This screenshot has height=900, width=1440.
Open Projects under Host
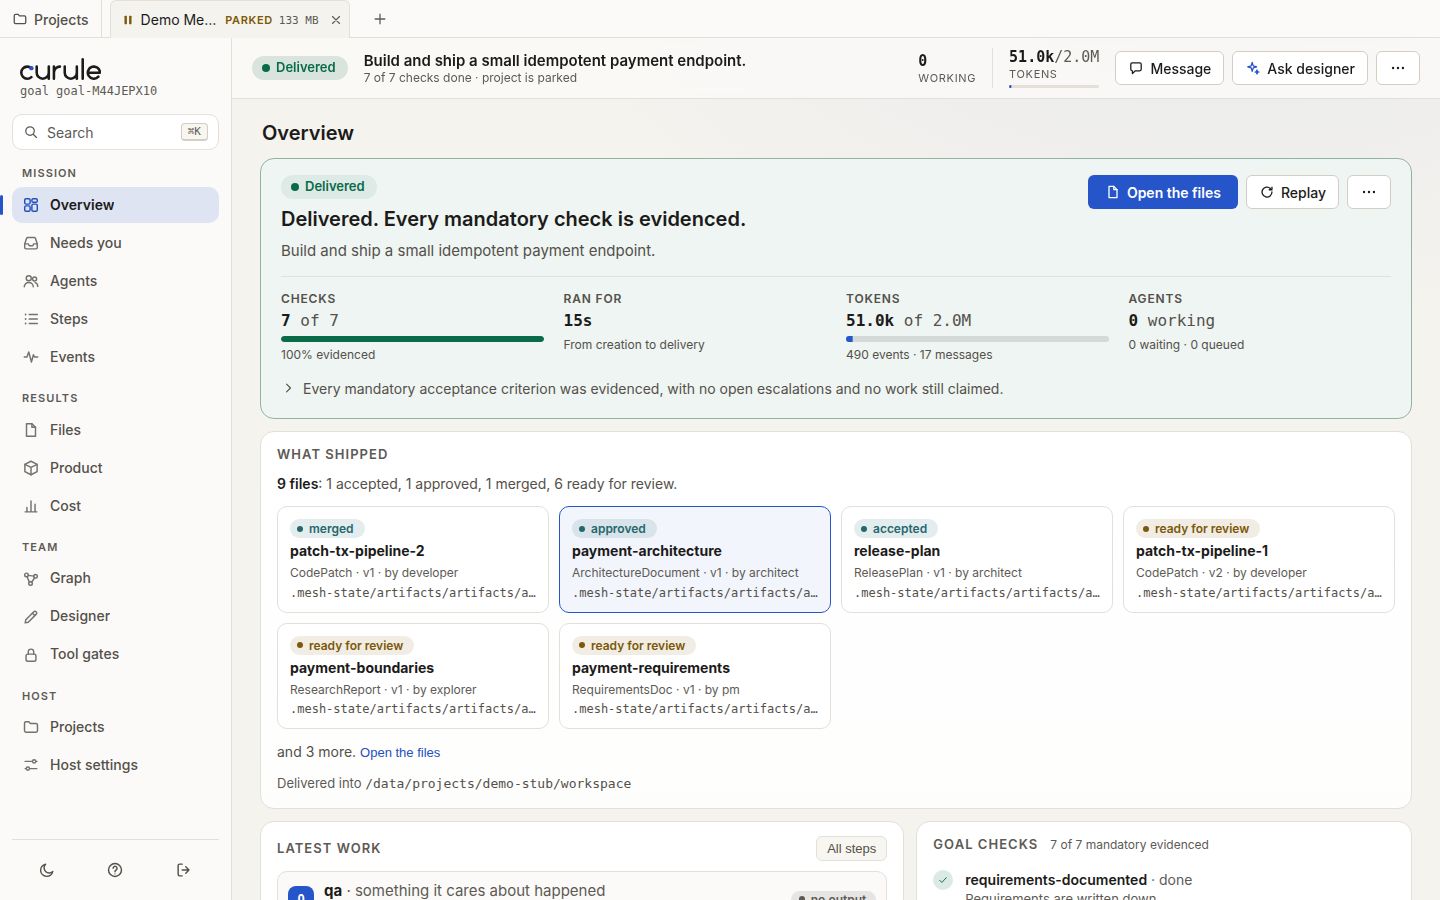point(115,727)
